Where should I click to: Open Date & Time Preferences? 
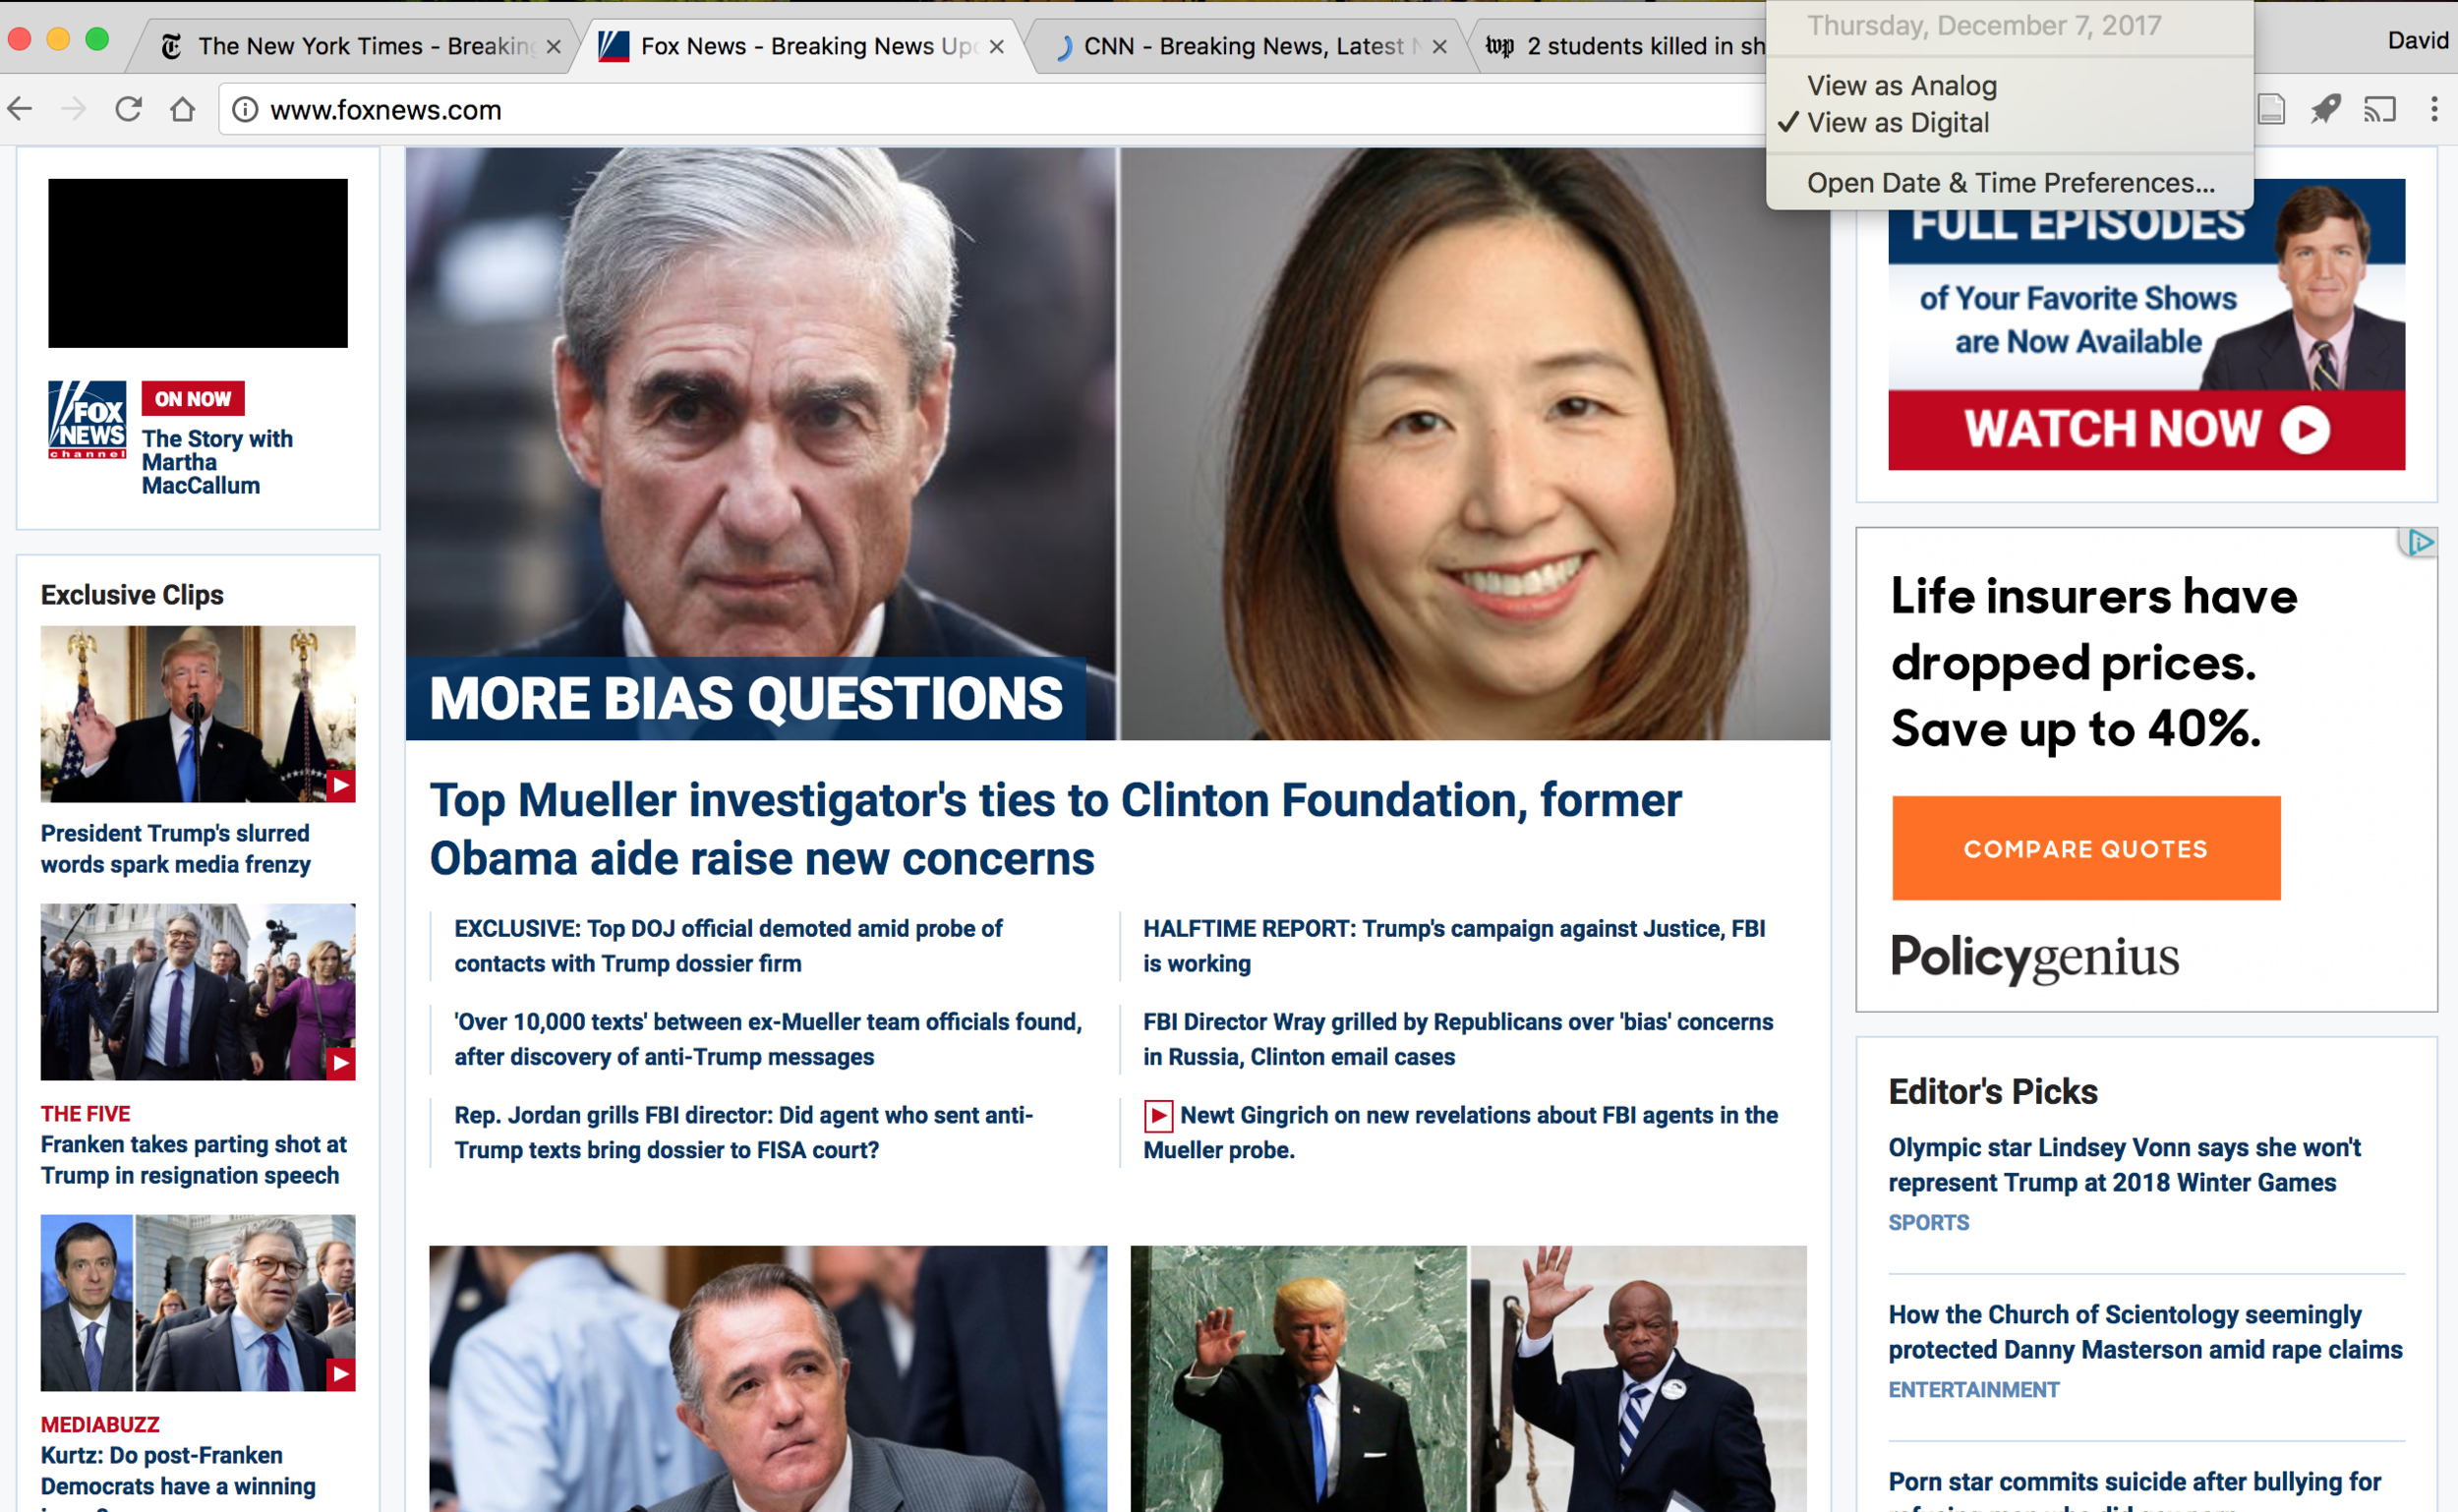click(x=2009, y=183)
